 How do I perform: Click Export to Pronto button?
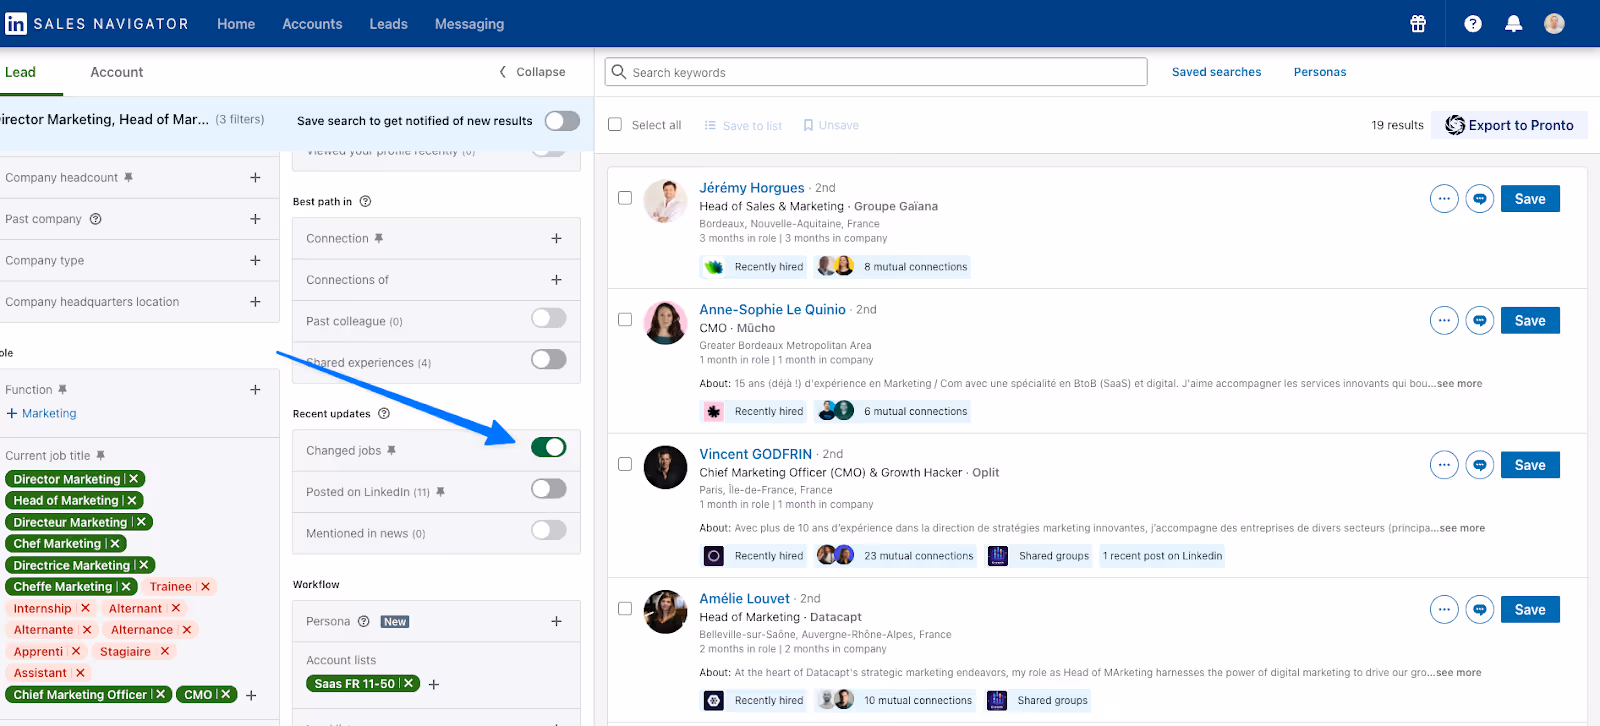click(1510, 125)
